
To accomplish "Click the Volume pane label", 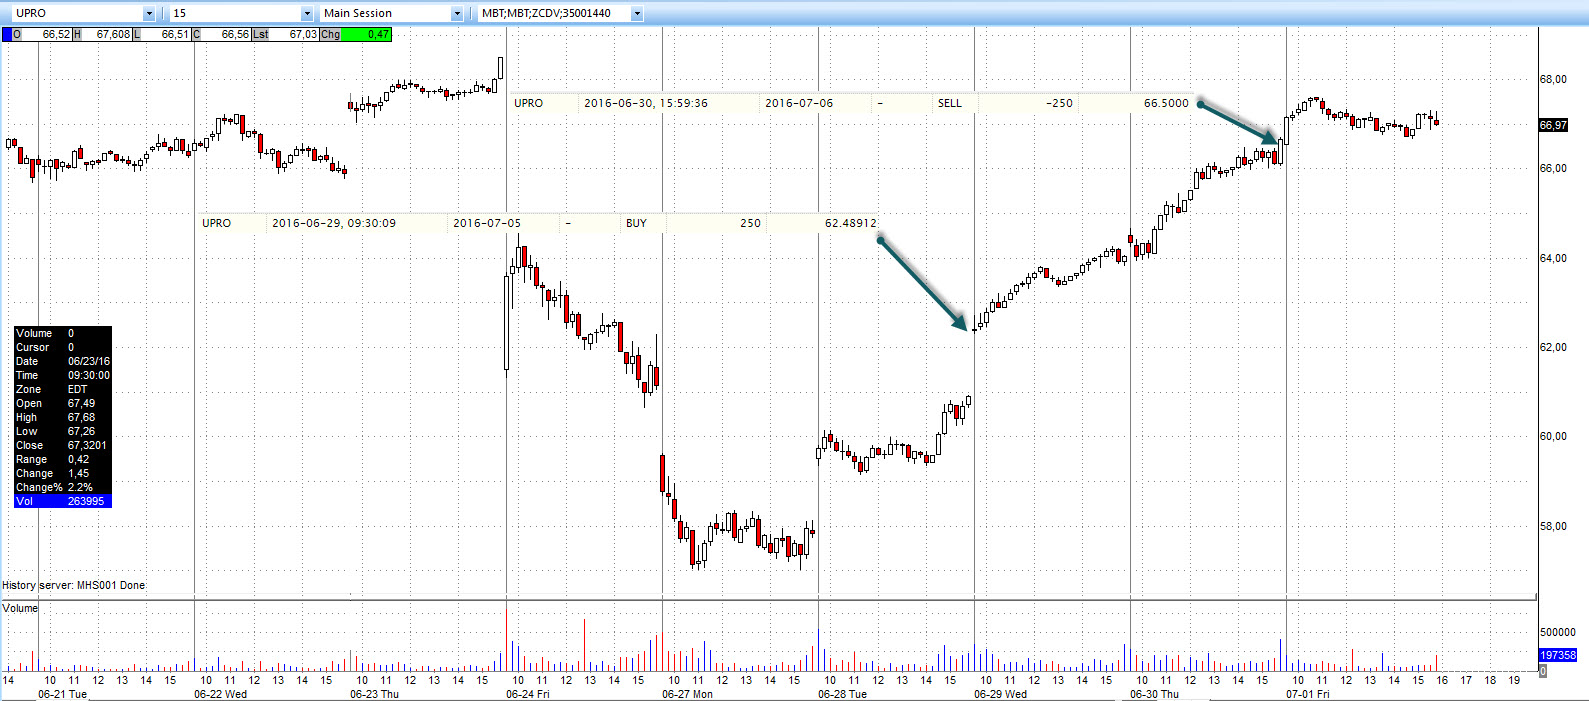I will point(20,608).
